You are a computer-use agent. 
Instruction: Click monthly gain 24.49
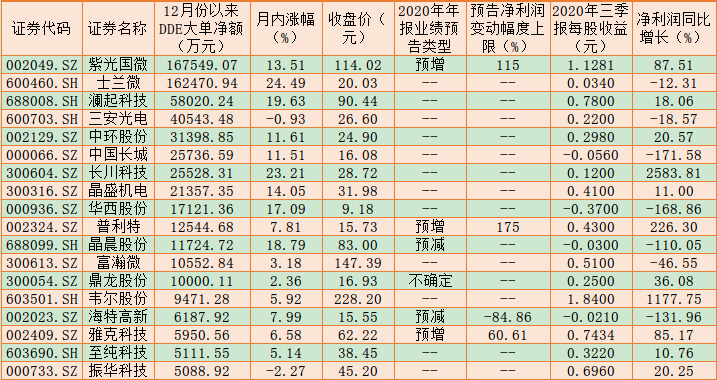coord(286,83)
